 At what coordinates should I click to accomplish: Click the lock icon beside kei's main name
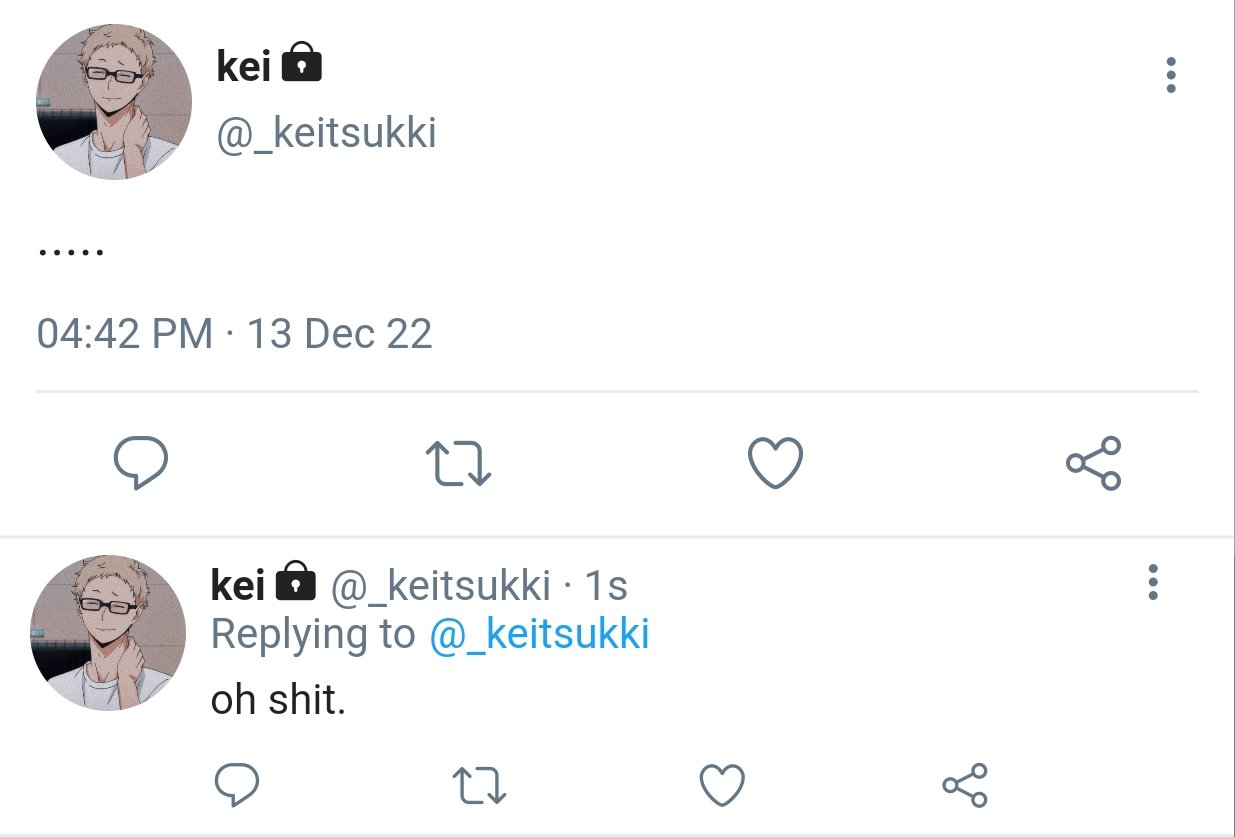coord(301,65)
